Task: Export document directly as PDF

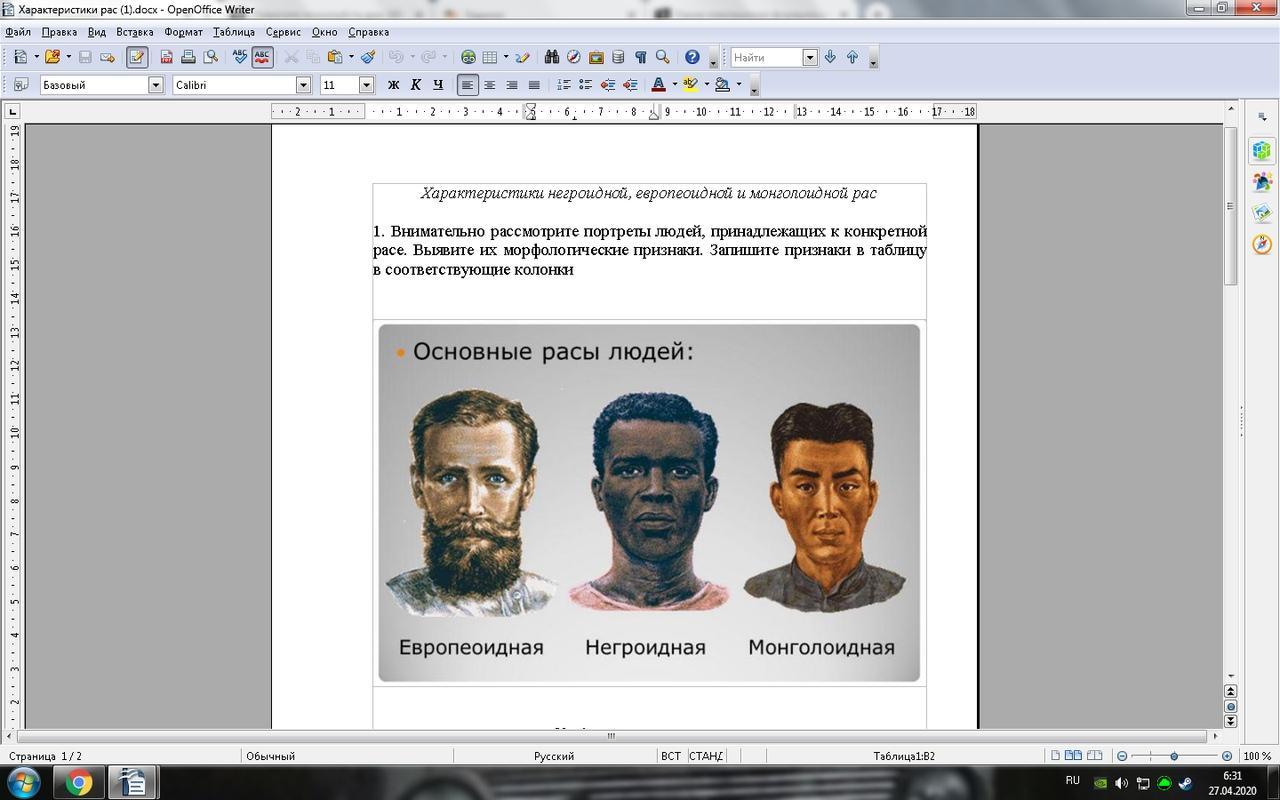Action: 167,57
